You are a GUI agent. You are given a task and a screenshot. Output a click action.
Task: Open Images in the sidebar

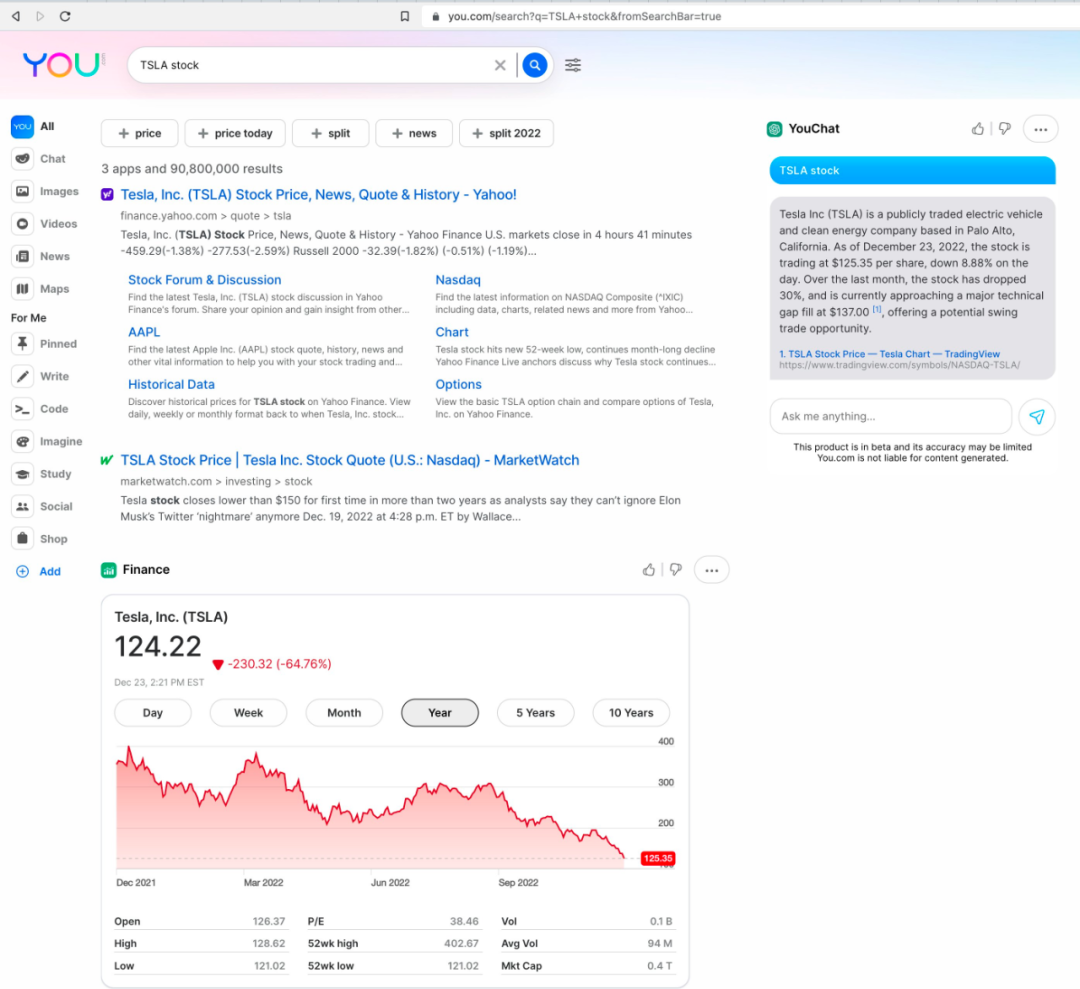[x=45, y=191]
